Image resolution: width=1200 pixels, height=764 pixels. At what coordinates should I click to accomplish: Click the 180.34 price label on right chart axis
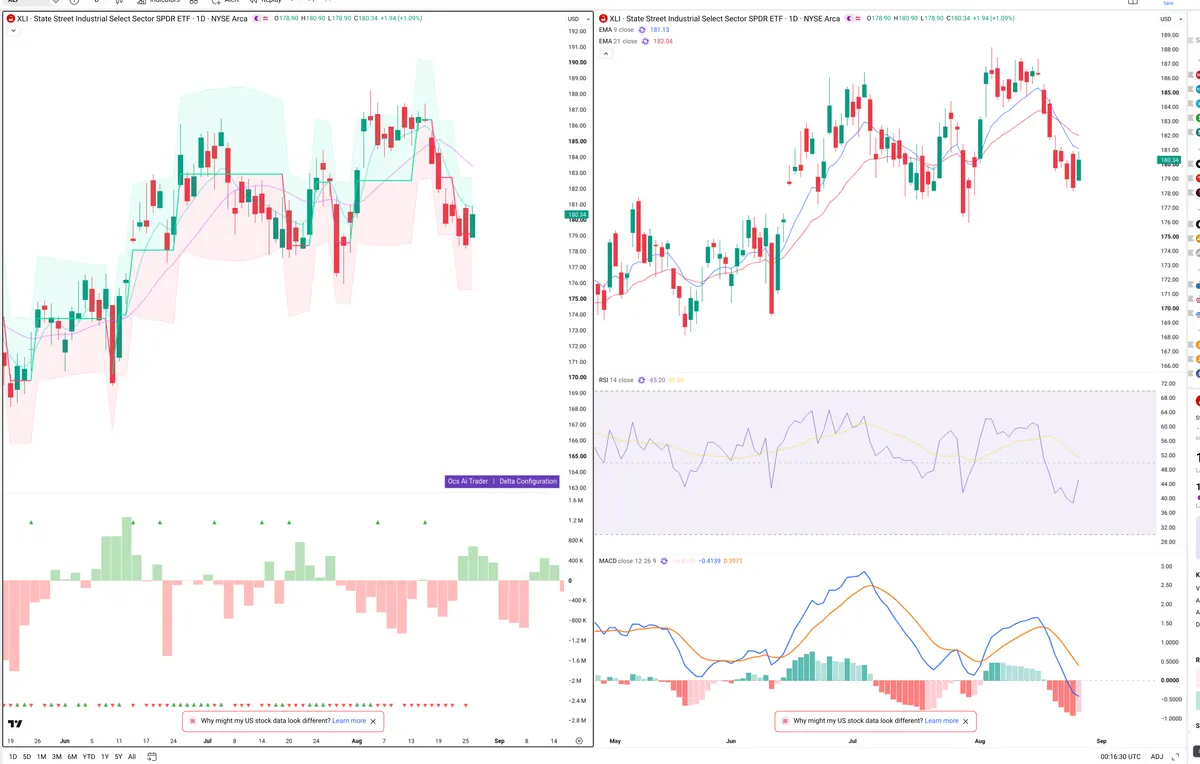point(1169,160)
